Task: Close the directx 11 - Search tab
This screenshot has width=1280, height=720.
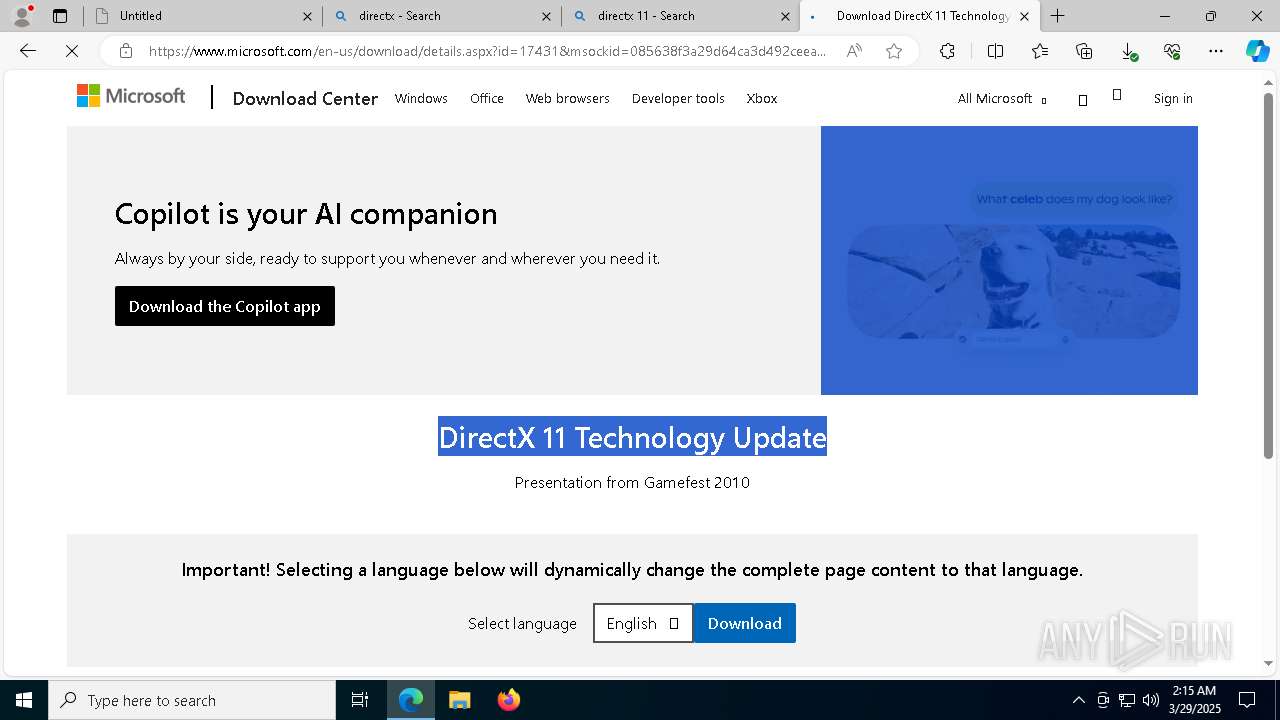Action: point(785,16)
